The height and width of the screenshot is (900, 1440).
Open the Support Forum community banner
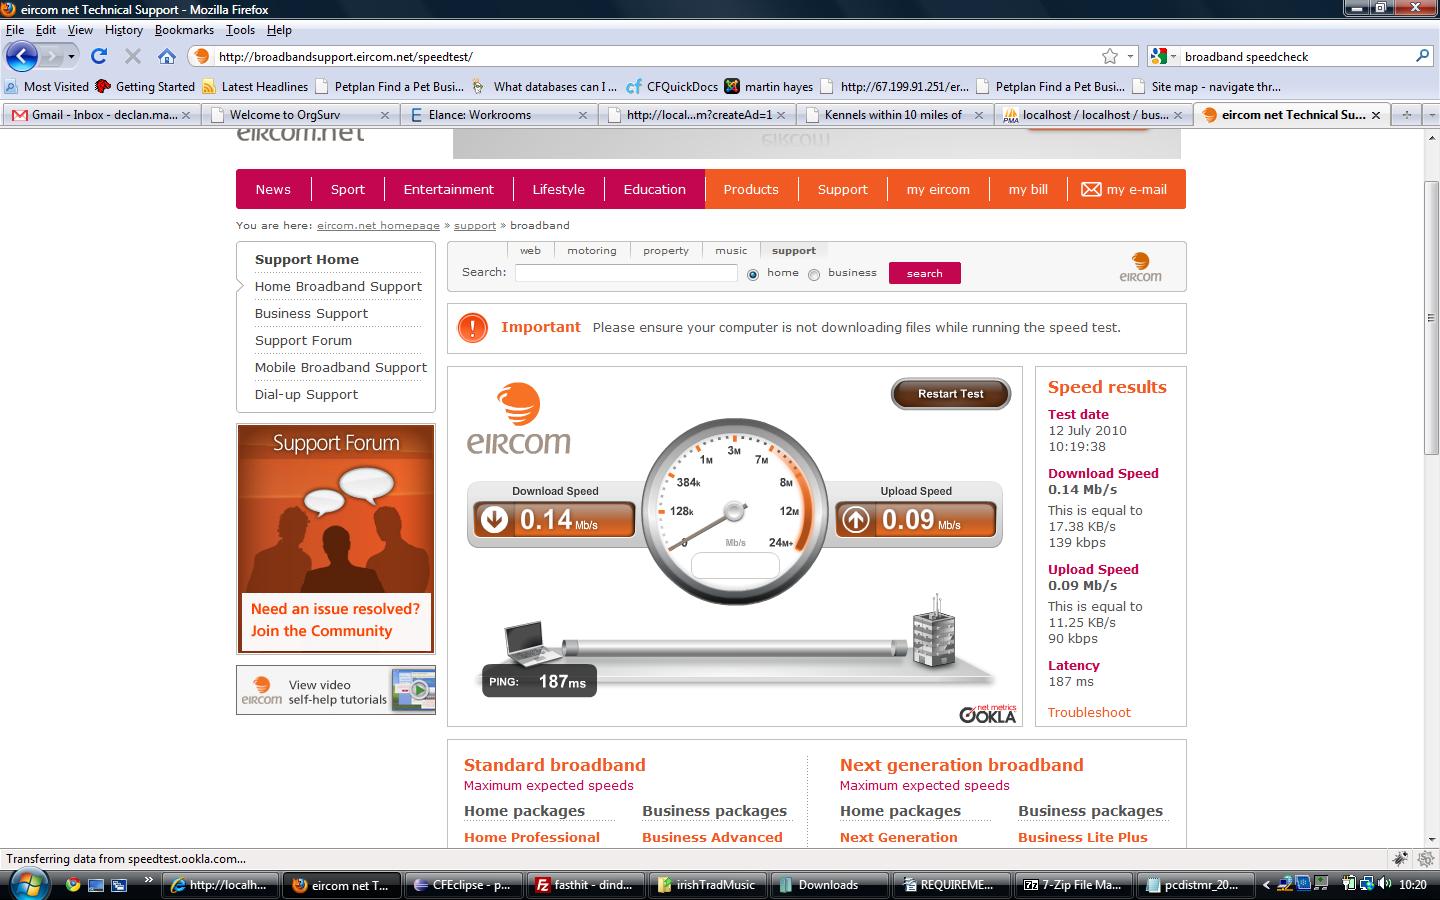[336, 538]
